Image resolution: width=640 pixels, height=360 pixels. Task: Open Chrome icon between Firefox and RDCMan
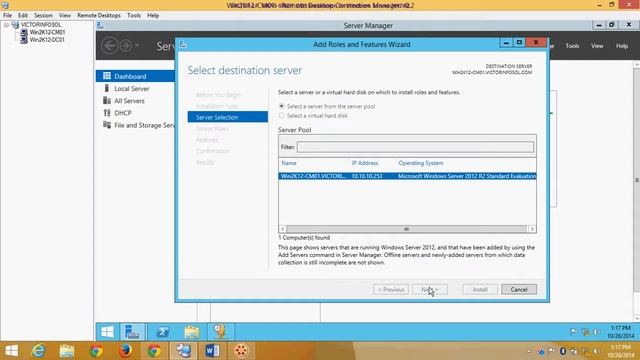point(154,351)
